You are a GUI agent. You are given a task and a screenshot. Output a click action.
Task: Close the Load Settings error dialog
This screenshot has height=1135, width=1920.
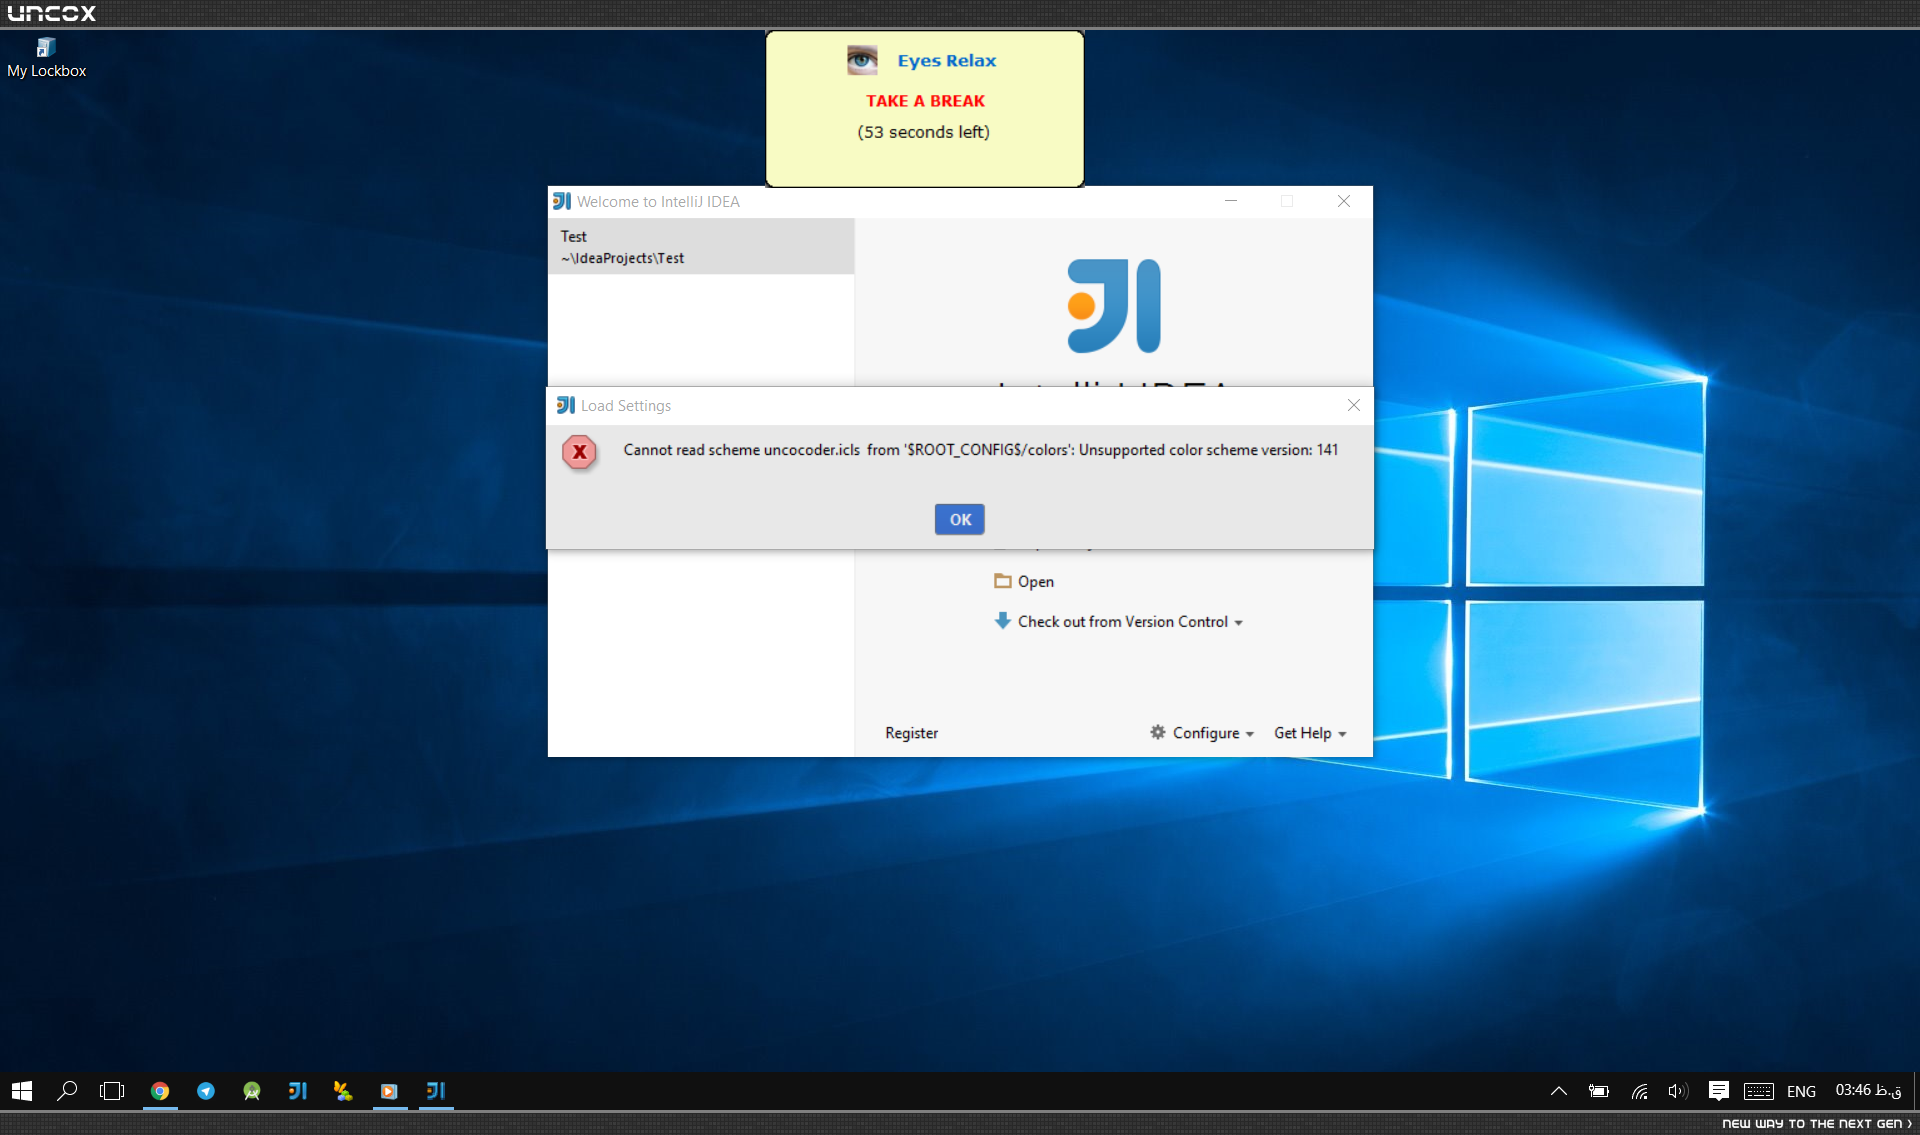pyautogui.click(x=1353, y=405)
